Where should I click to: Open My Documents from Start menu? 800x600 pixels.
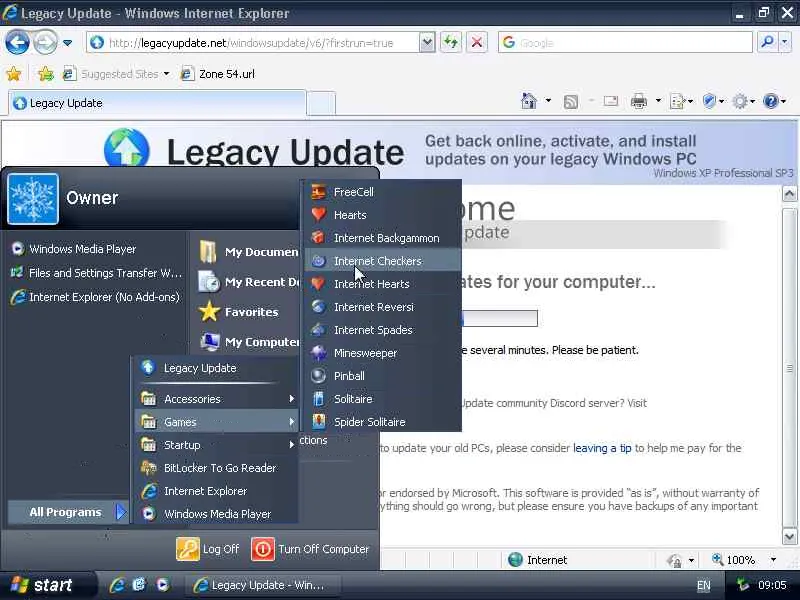click(x=248, y=252)
